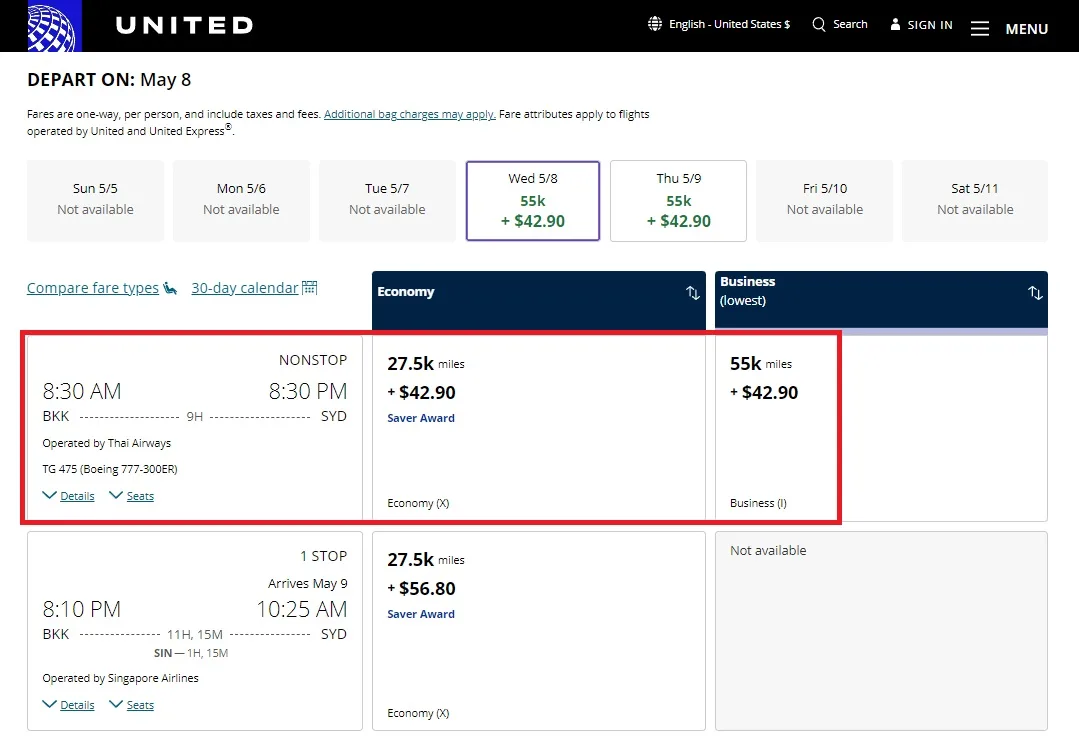Open the 30-day calendar link
The image size is (1079, 736).
(245, 288)
